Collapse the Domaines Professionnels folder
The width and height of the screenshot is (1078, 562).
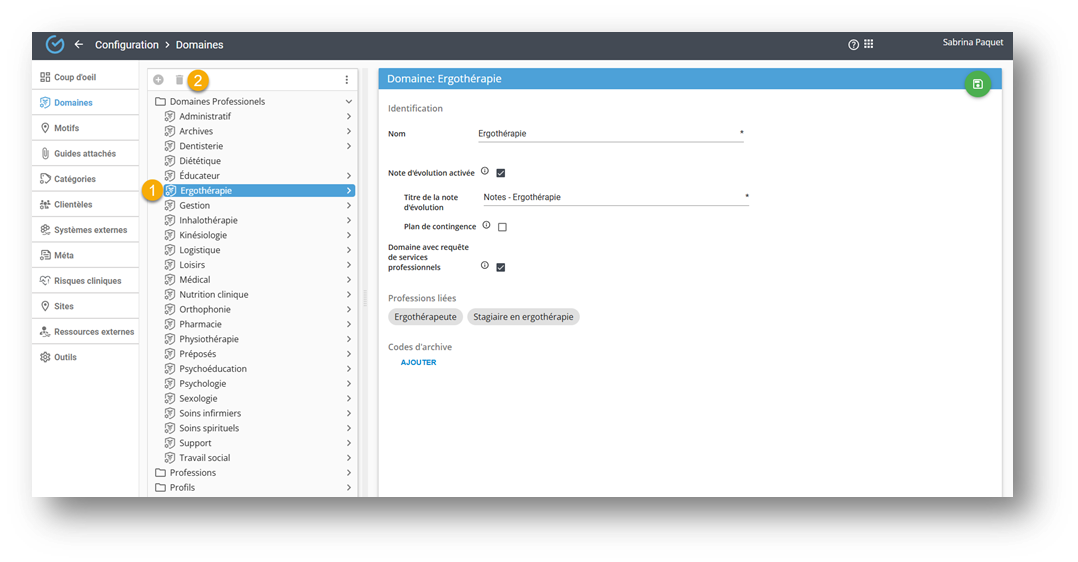pyautogui.click(x=348, y=102)
